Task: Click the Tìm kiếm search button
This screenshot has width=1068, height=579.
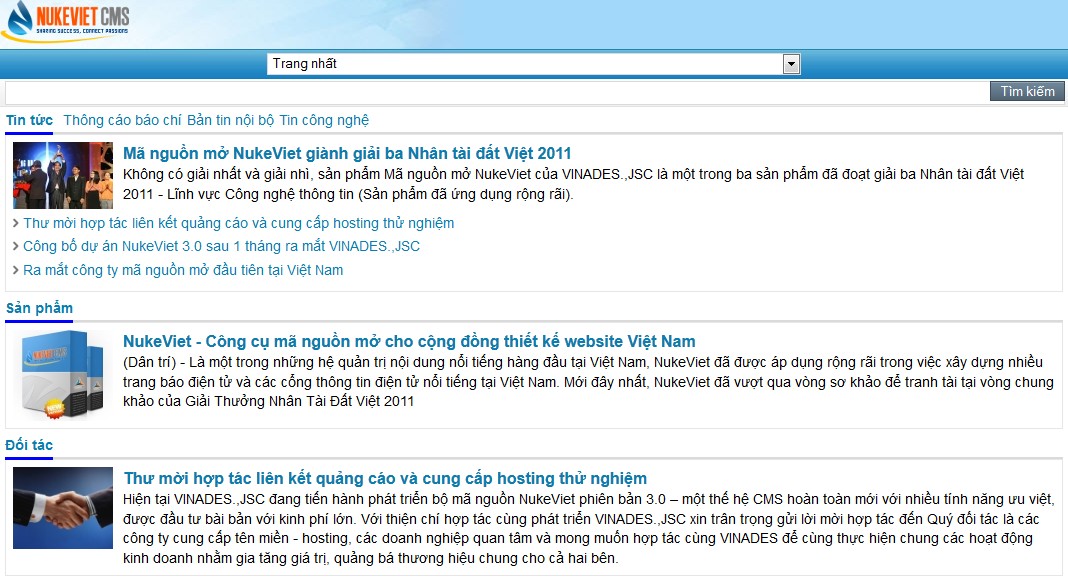Action: tap(1027, 91)
